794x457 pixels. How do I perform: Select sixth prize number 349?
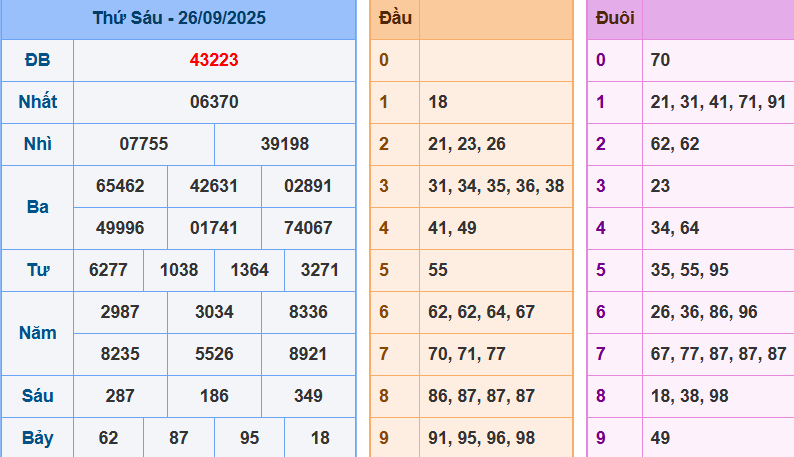tap(308, 396)
